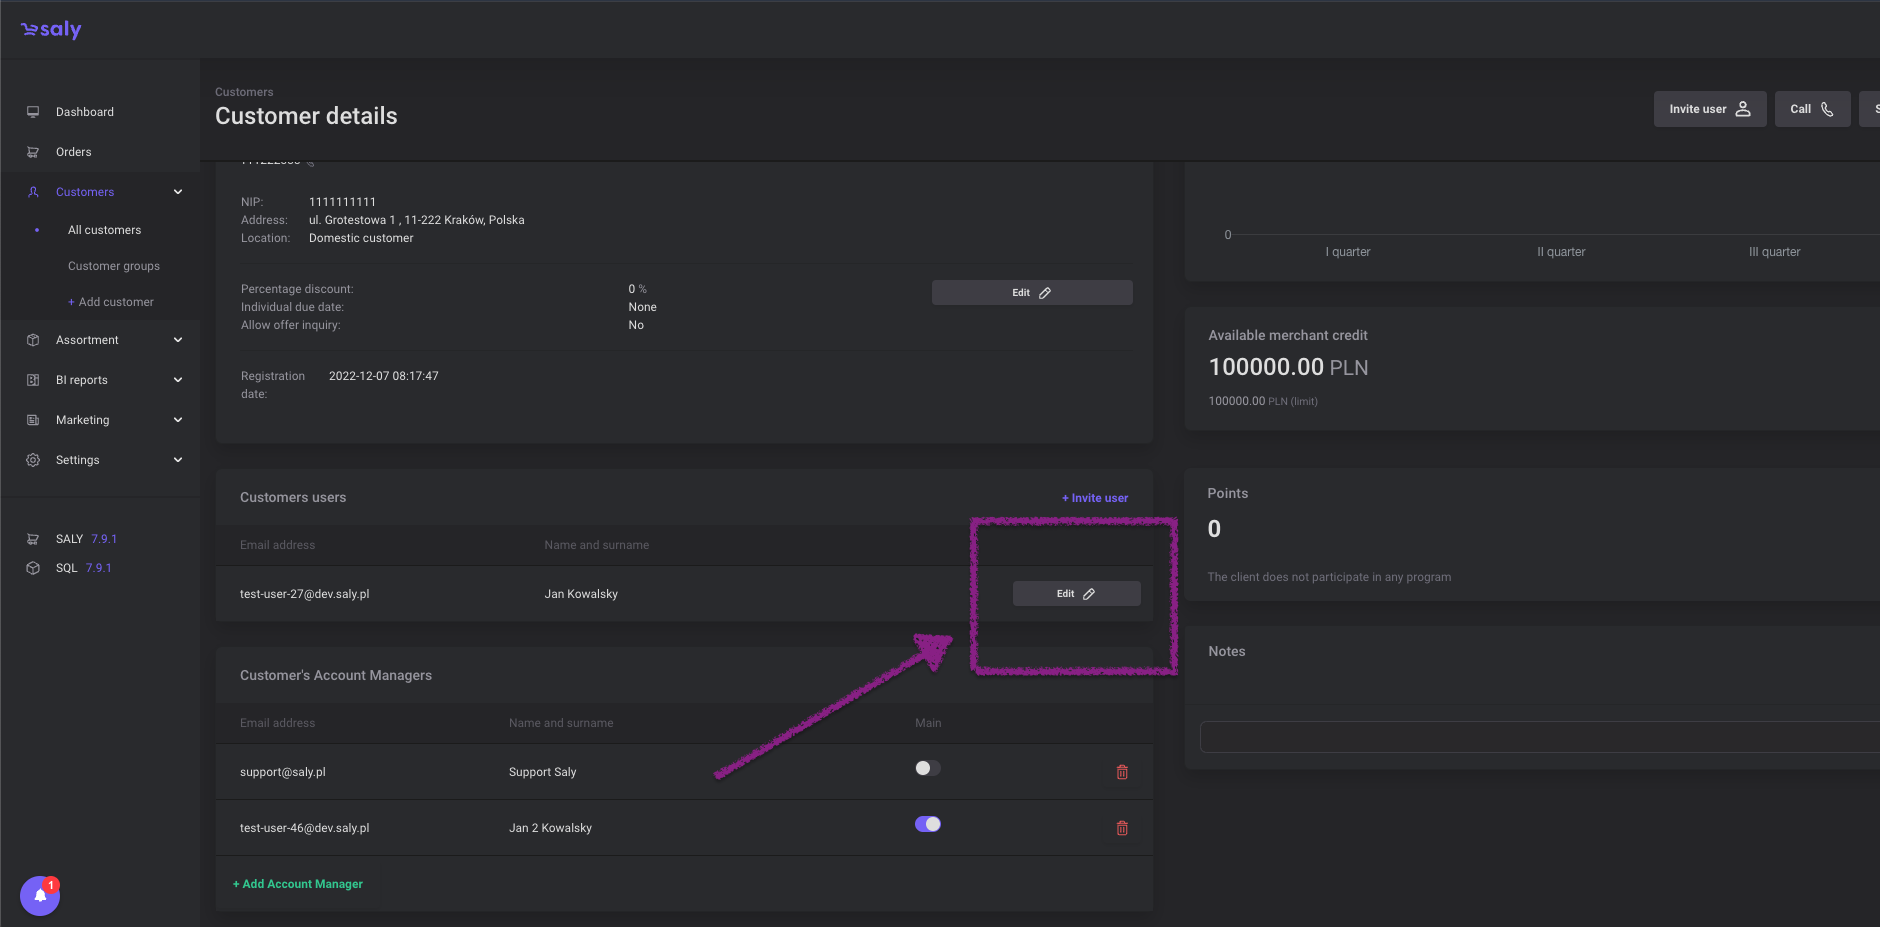
Task: Click the SQL version cube icon
Action: [33, 568]
